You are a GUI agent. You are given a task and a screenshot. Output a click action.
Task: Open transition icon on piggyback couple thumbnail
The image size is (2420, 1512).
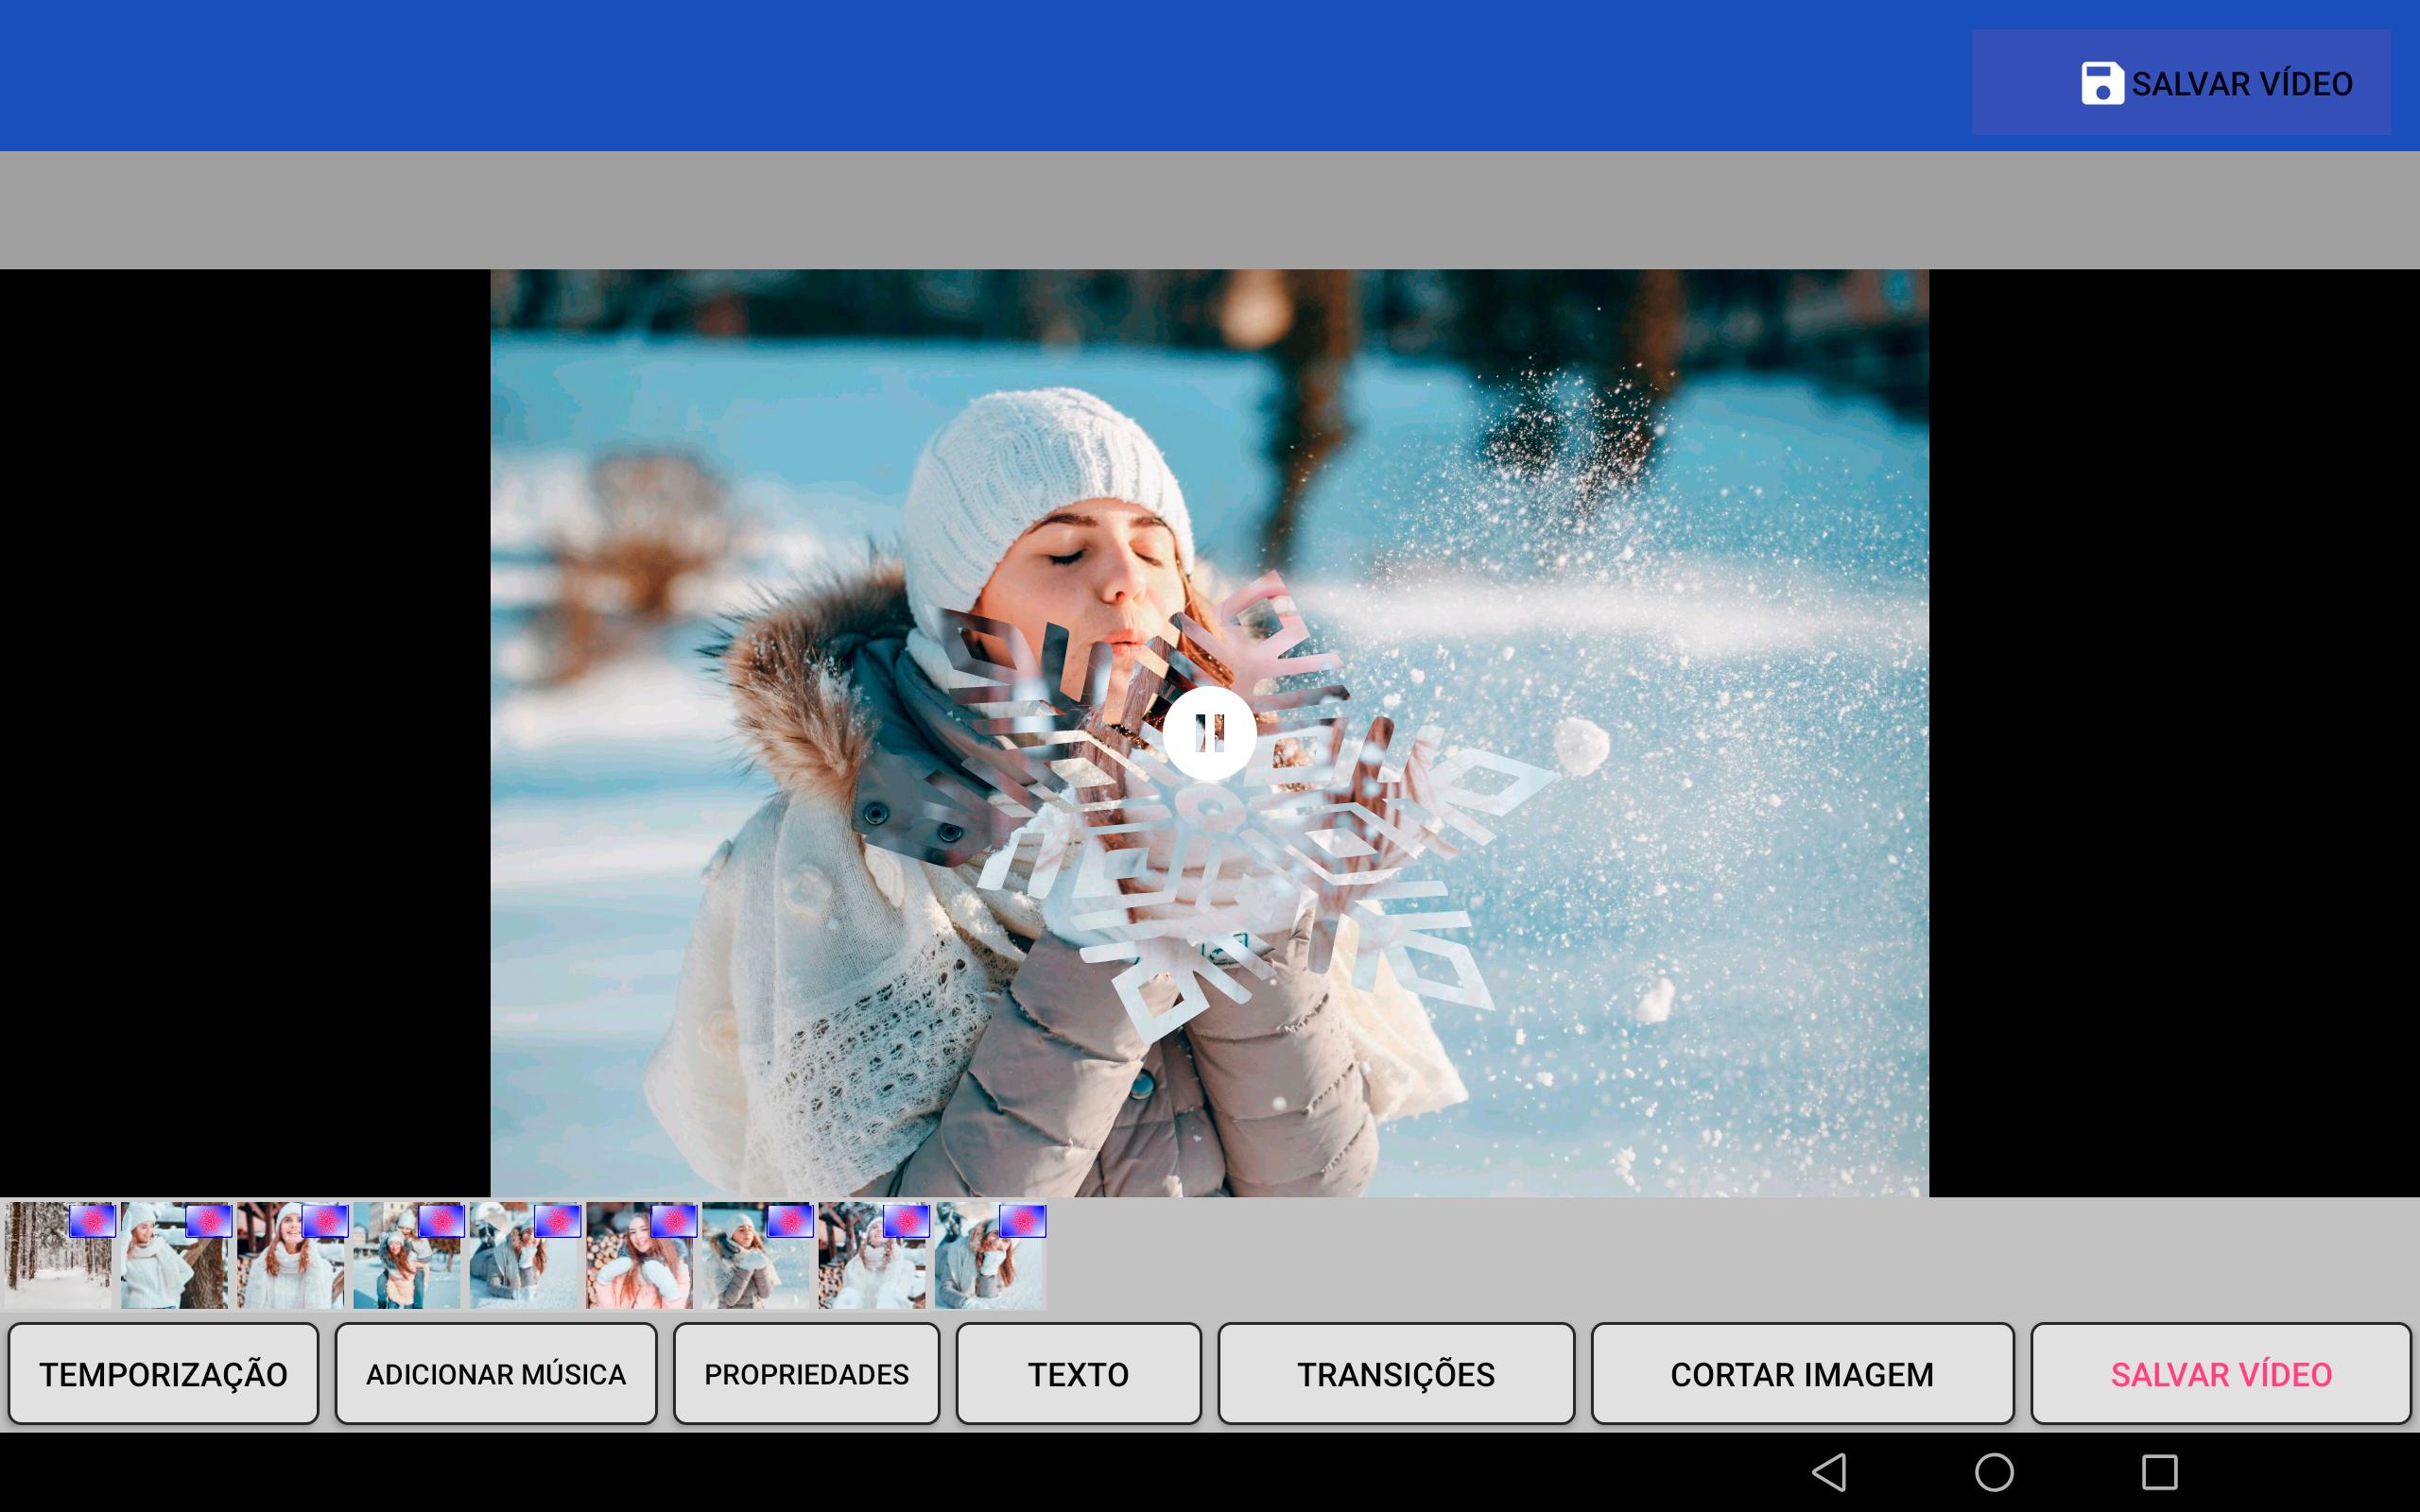pyautogui.click(x=441, y=1221)
